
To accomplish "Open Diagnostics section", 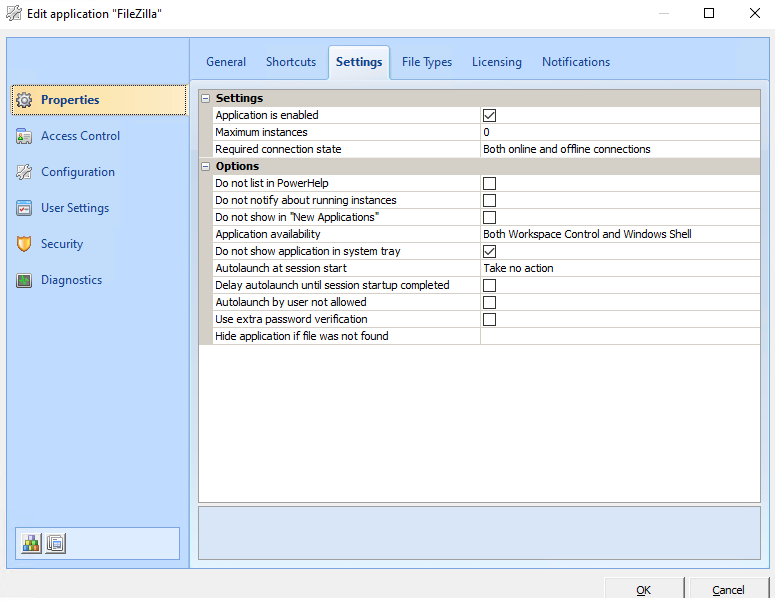I will 99,280.
